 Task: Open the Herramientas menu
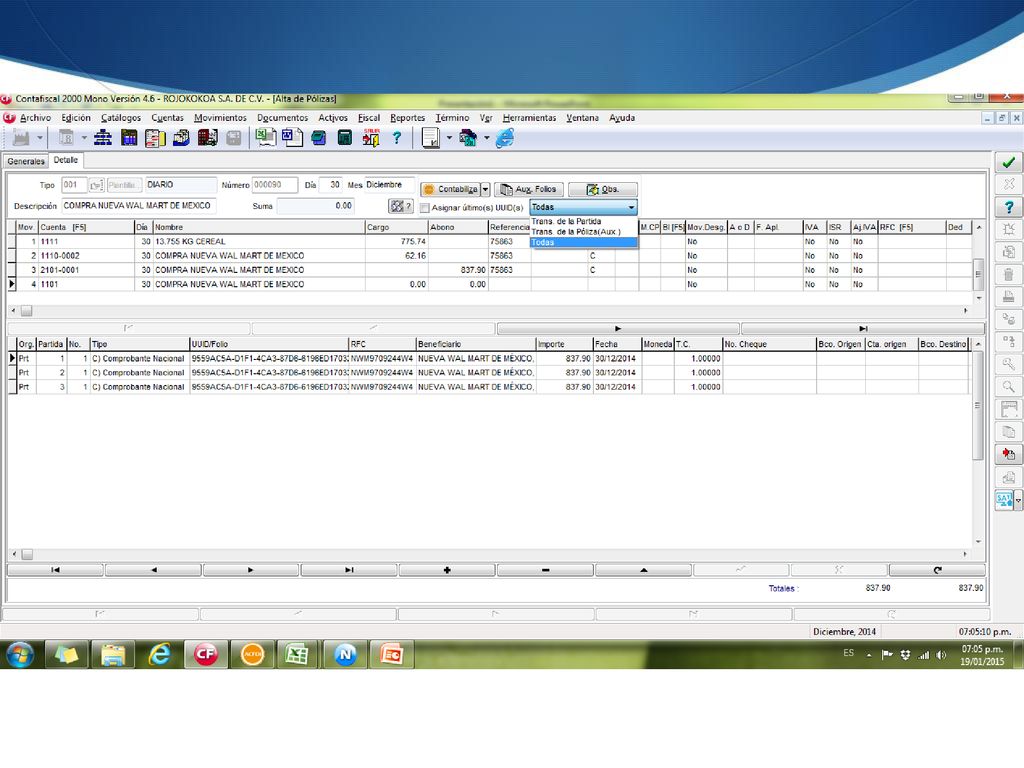[529, 118]
